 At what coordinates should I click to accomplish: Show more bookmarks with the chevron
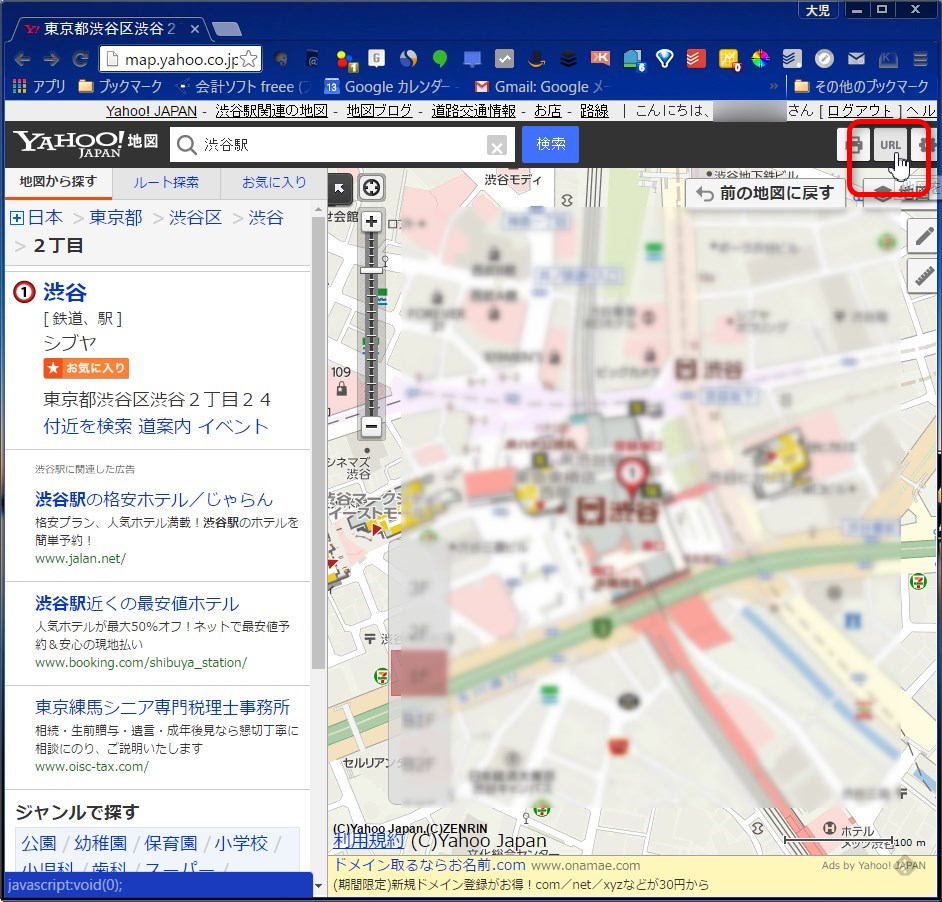click(774, 87)
